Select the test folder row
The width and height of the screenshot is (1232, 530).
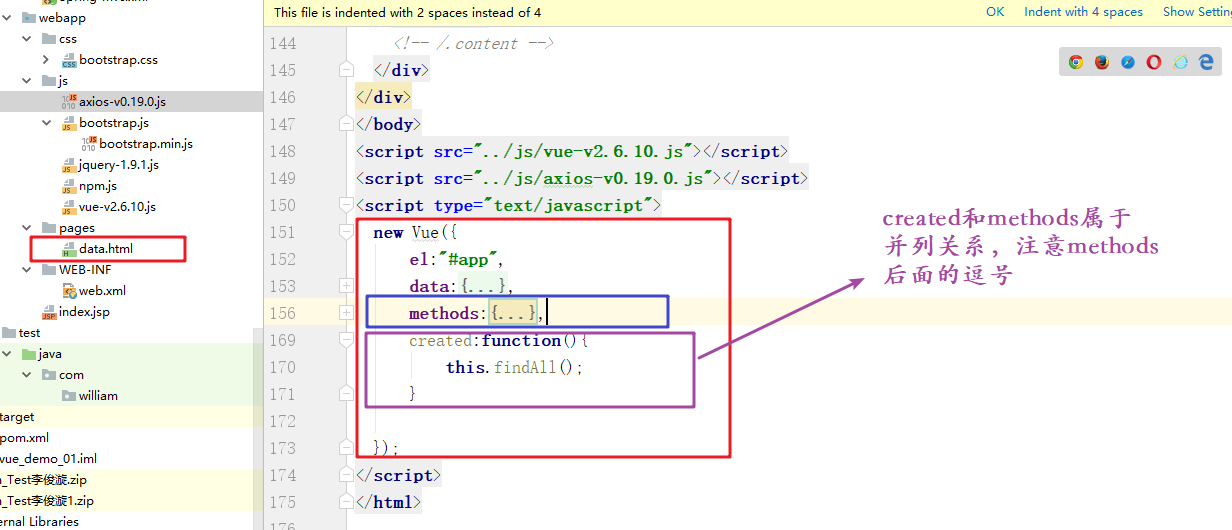tap(131, 333)
